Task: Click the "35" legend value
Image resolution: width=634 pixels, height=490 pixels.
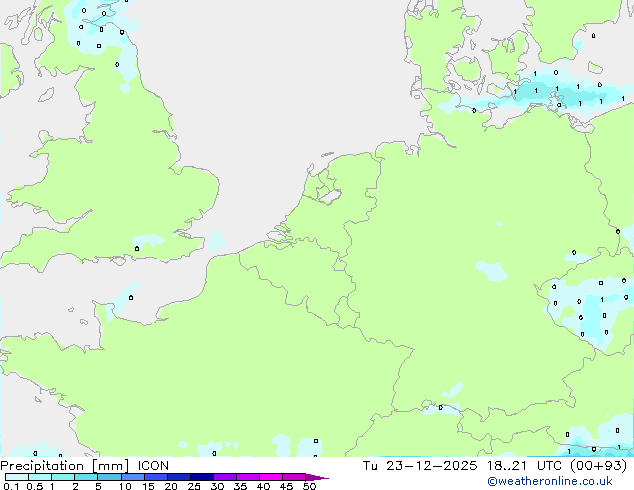Action: (x=240, y=486)
